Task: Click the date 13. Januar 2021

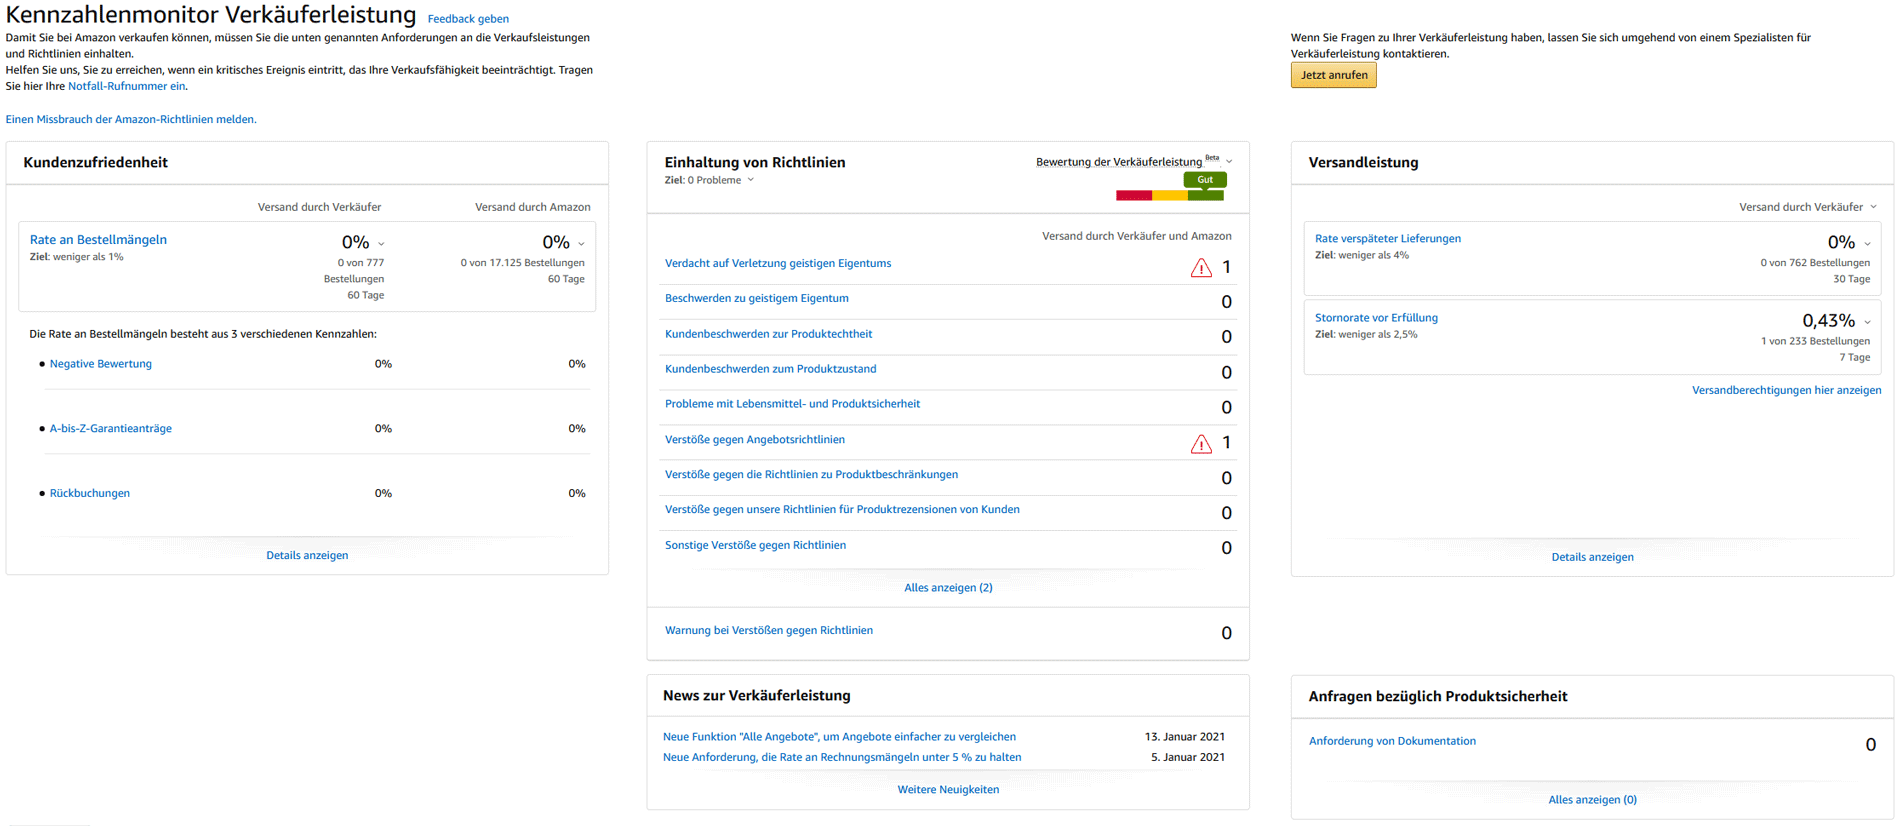Action: [x=1185, y=737]
